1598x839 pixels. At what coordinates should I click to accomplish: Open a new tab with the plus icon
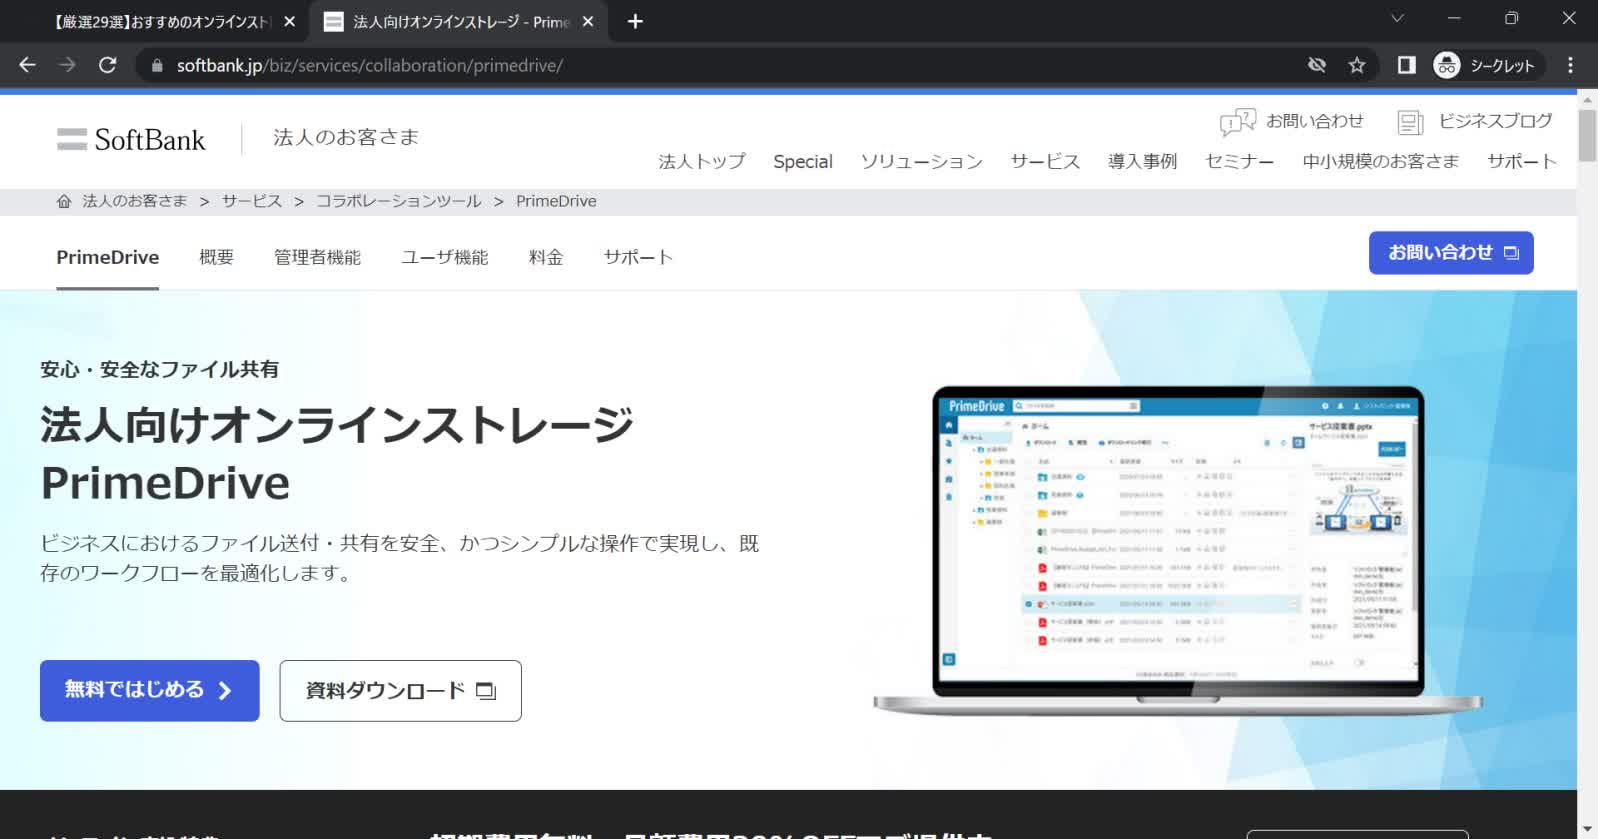(x=635, y=21)
